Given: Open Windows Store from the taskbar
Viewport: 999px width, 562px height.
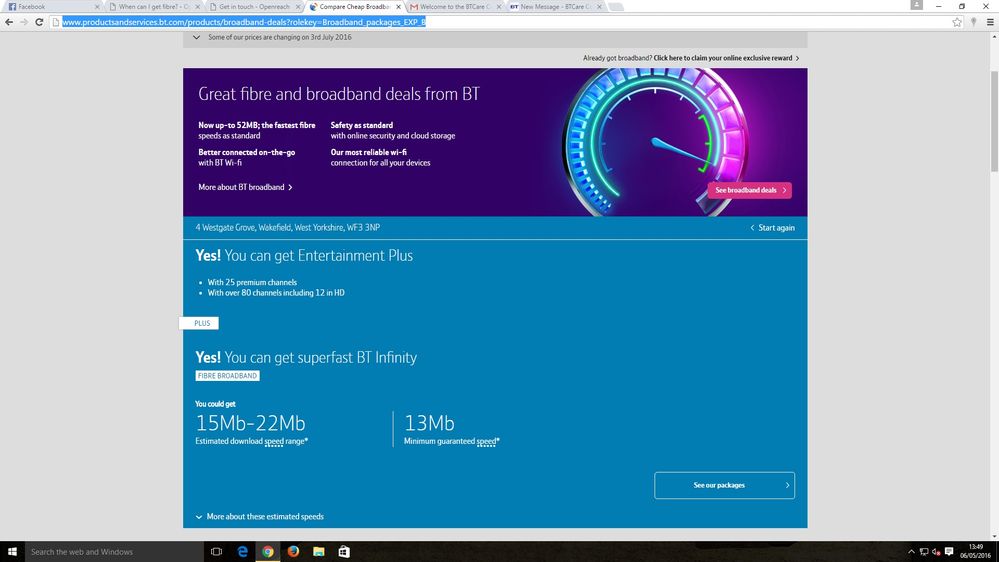Looking at the screenshot, I should pyautogui.click(x=343, y=551).
